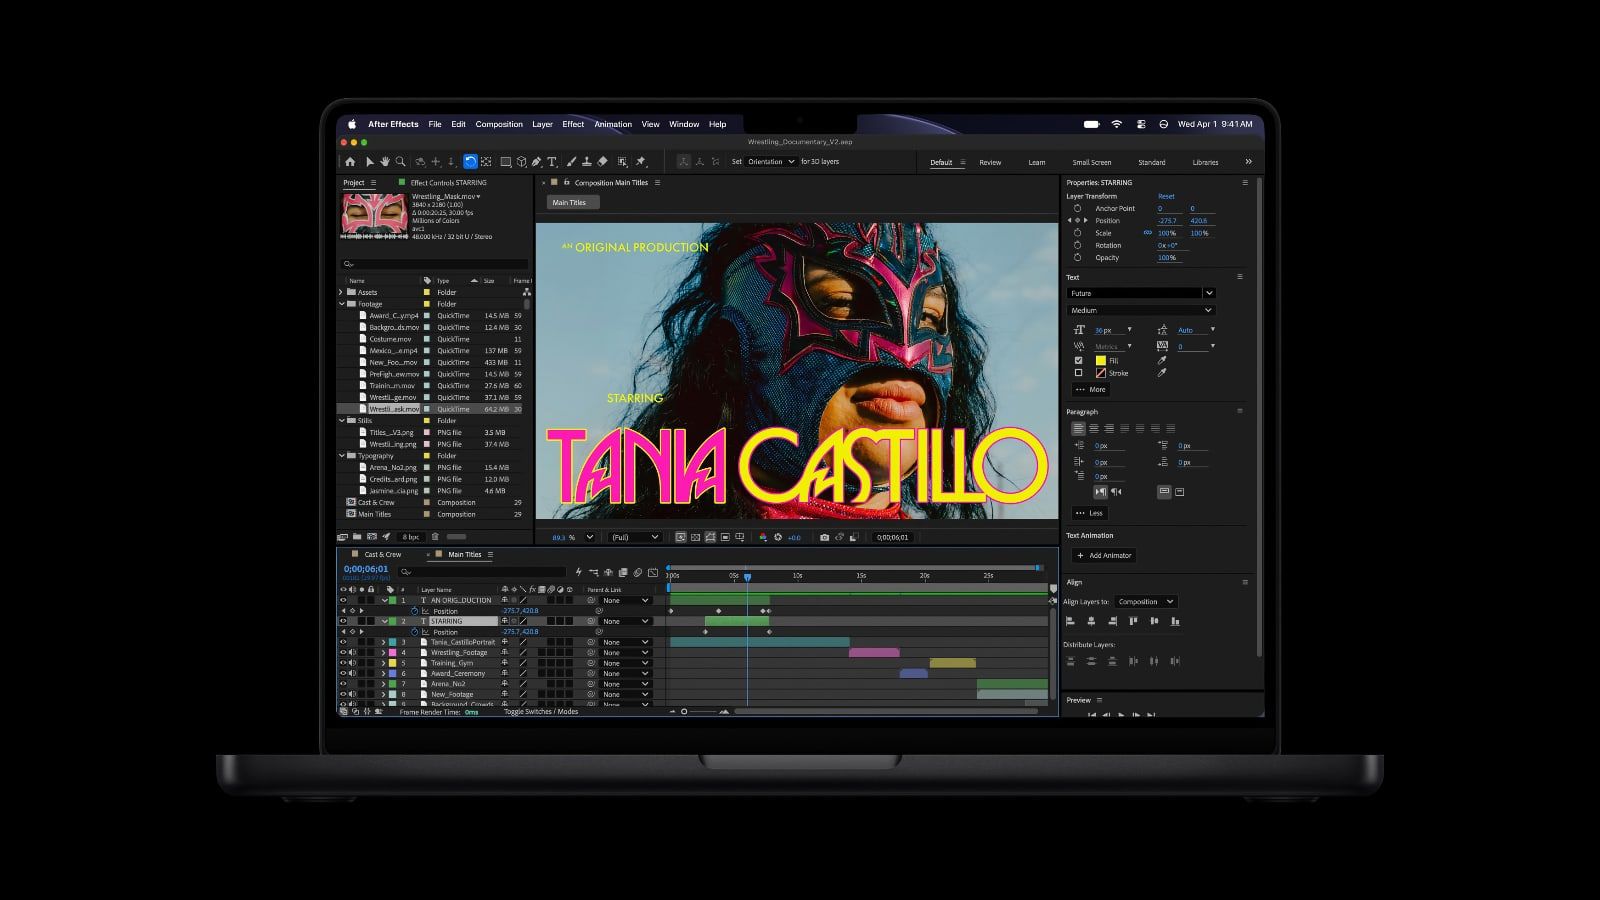The width and height of the screenshot is (1600, 900).
Task: Click Fill color eyedropper icon
Action: click(x=1162, y=360)
